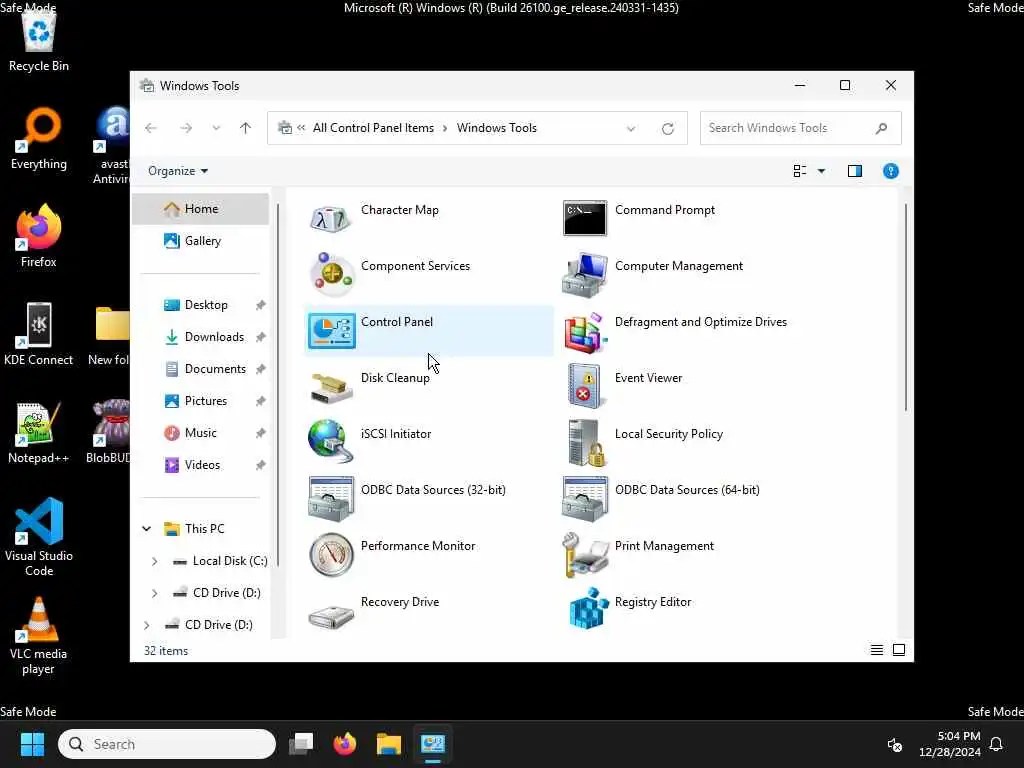Click the Forward navigation arrow
The height and width of the screenshot is (768, 1024).
click(186, 128)
